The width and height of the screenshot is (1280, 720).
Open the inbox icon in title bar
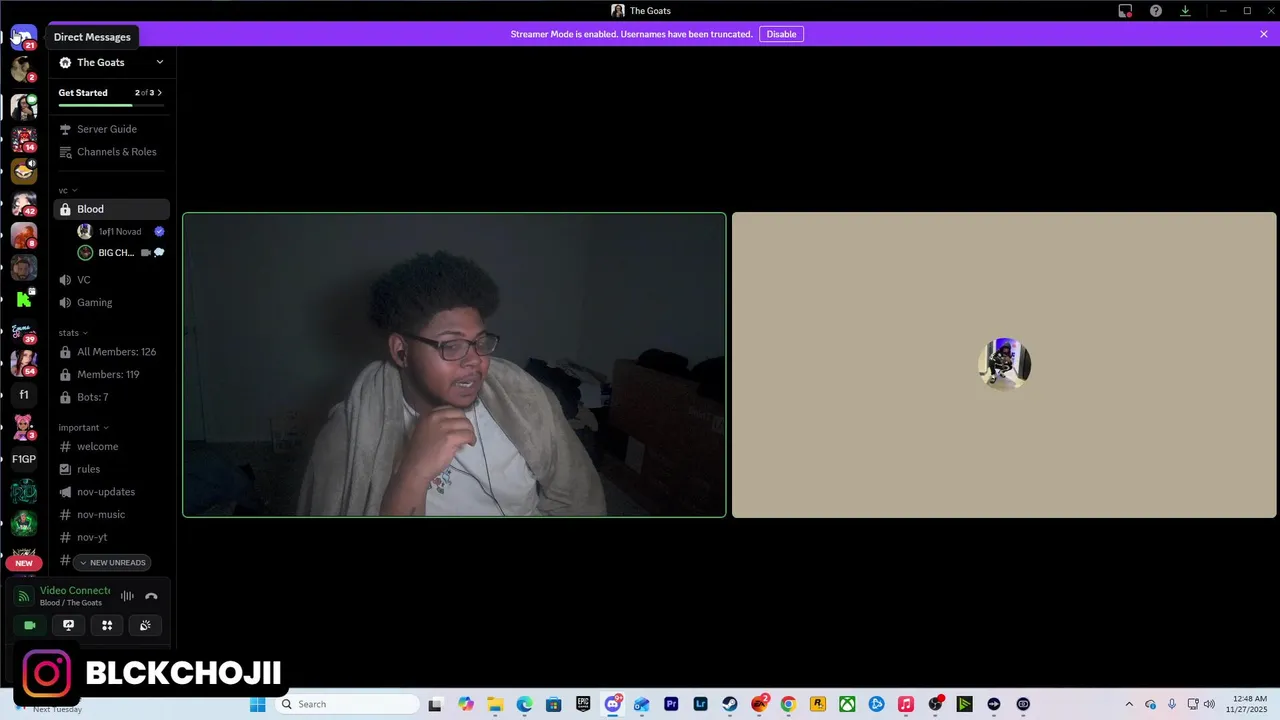[x=1125, y=11]
